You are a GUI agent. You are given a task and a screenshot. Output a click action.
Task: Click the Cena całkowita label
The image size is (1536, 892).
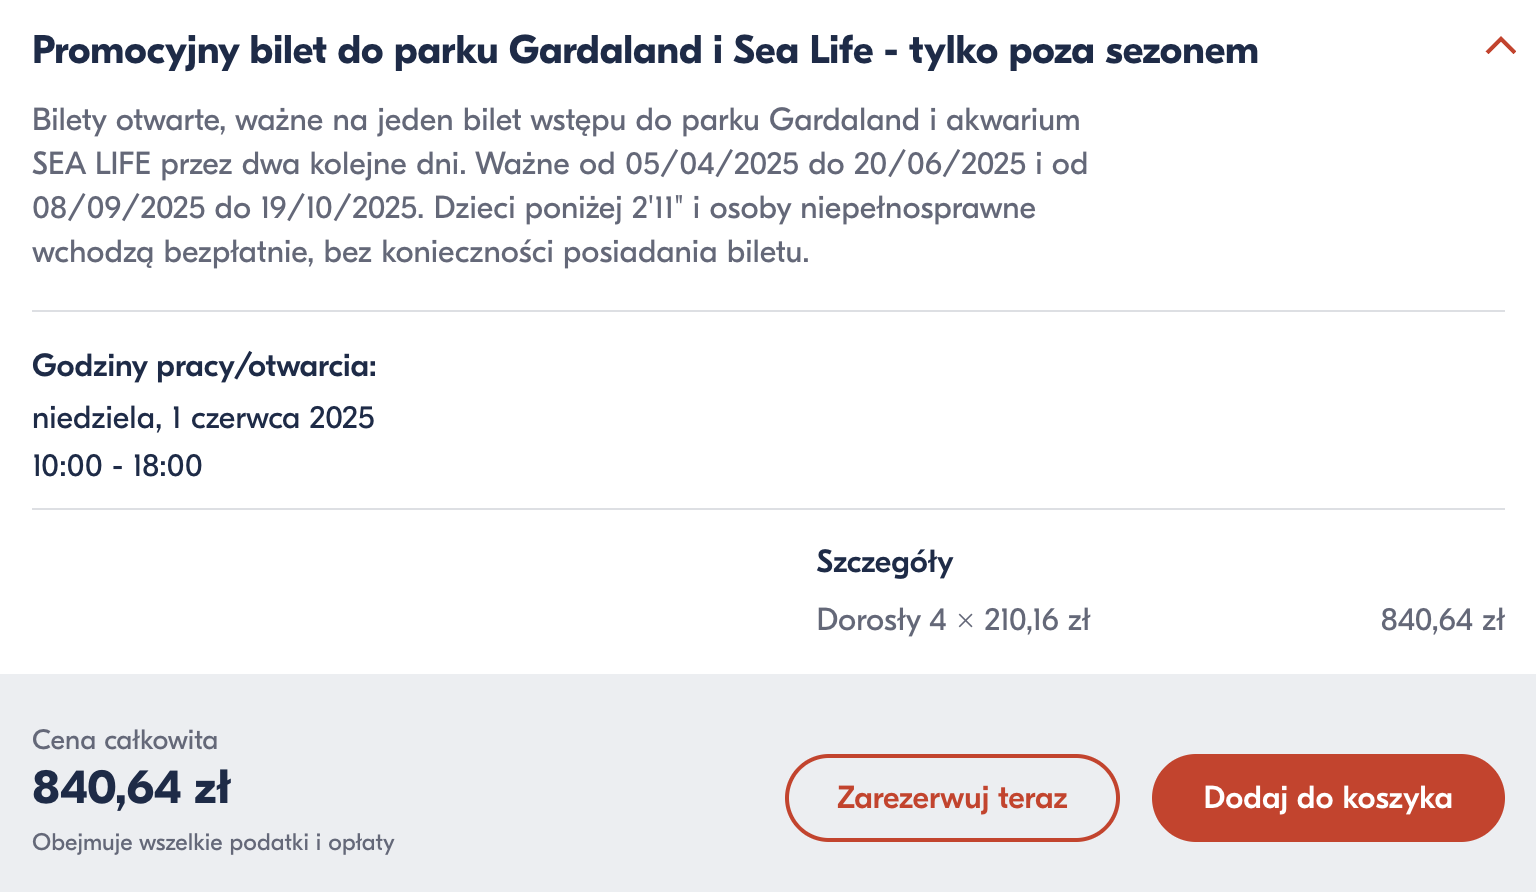(x=125, y=740)
